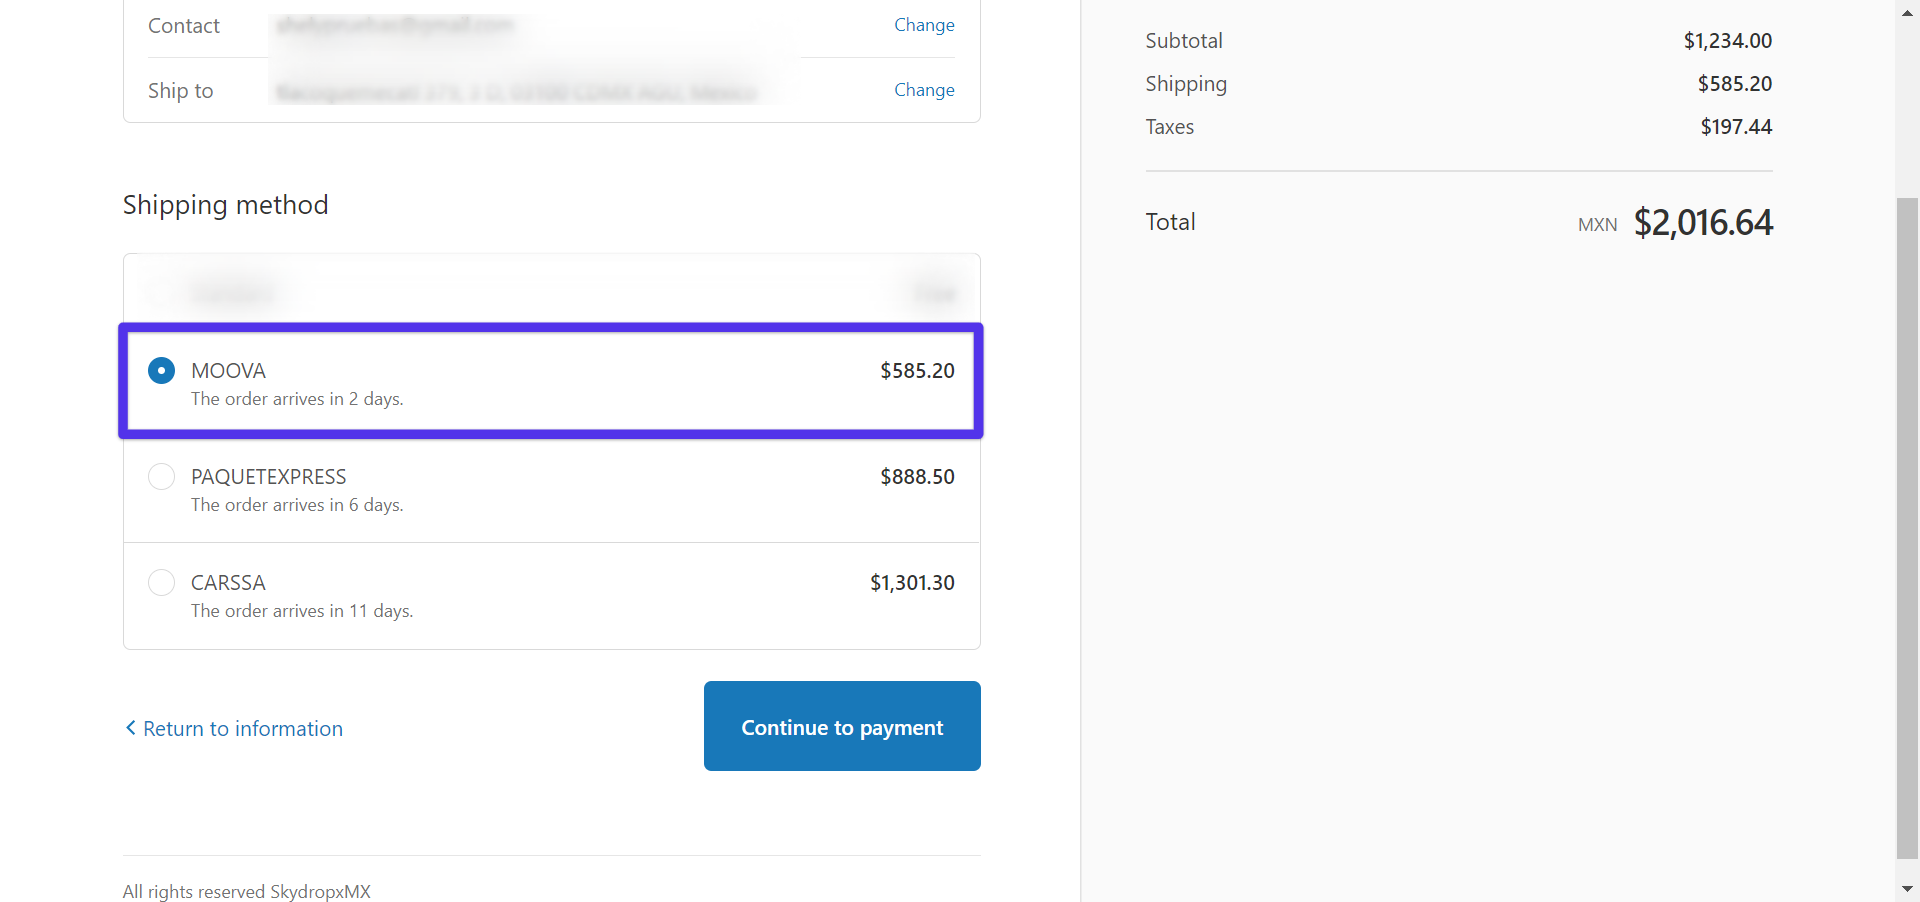Click the CARSSA price $1,301.30
The image size is (1920, 902).
pos(912,583)
